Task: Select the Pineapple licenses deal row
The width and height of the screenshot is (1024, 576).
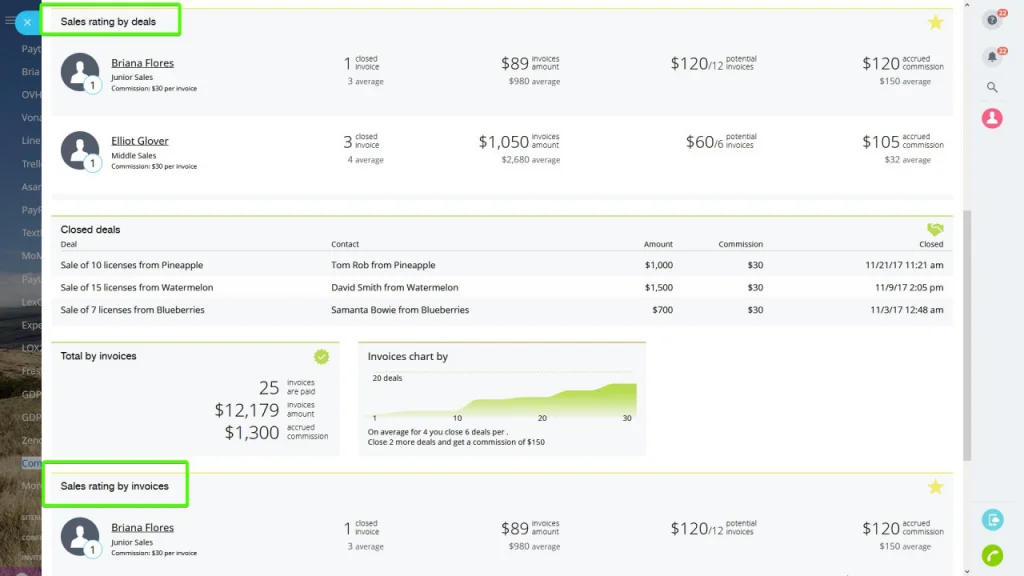Action: coord(502,265)
